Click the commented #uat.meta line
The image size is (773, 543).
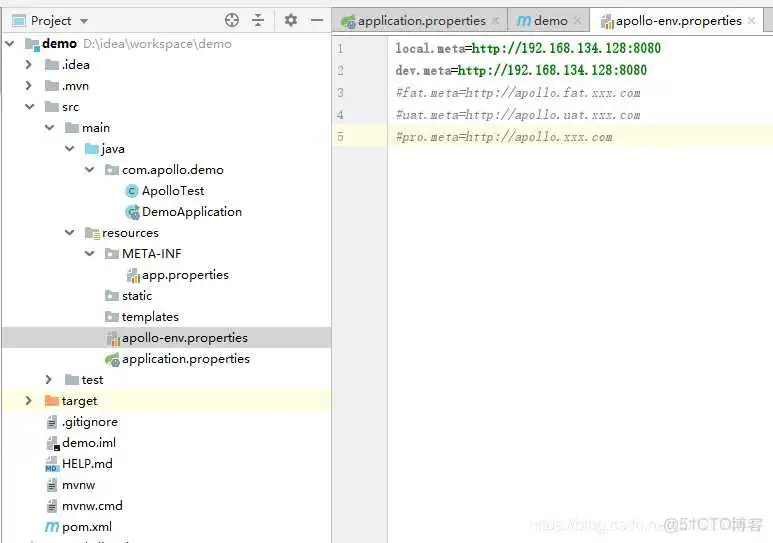[x=518, y=115]
